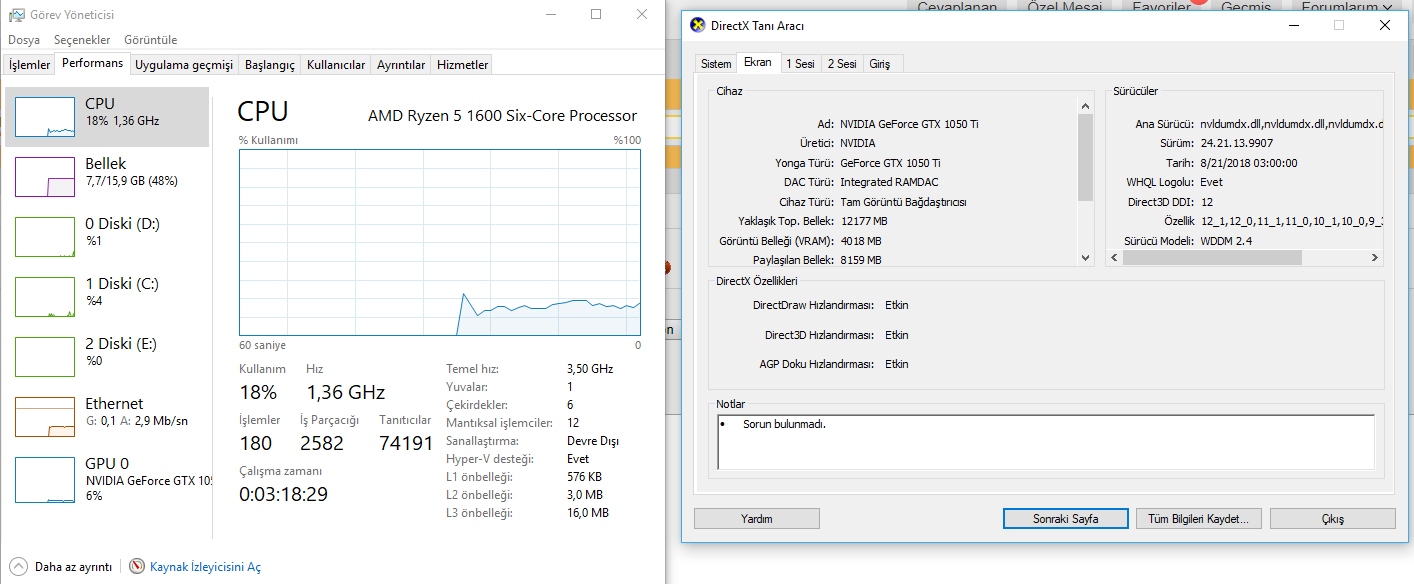This screenshot has height=584, width=1414.
Task: Click the "Devre Dışı" Sanallaştırma value
Action: point(591,441)
